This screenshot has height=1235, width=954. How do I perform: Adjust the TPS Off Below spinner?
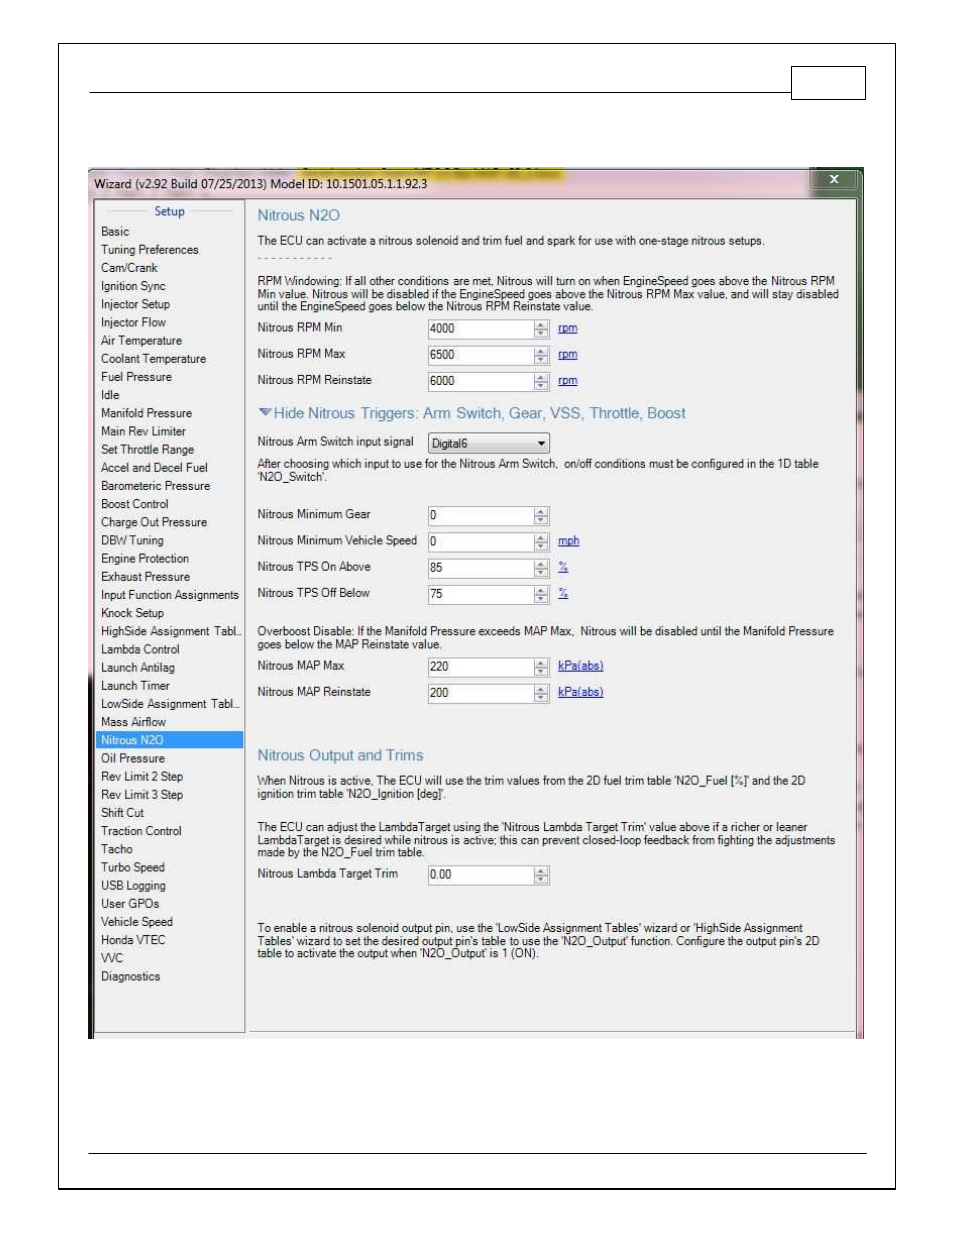(541, 594)
